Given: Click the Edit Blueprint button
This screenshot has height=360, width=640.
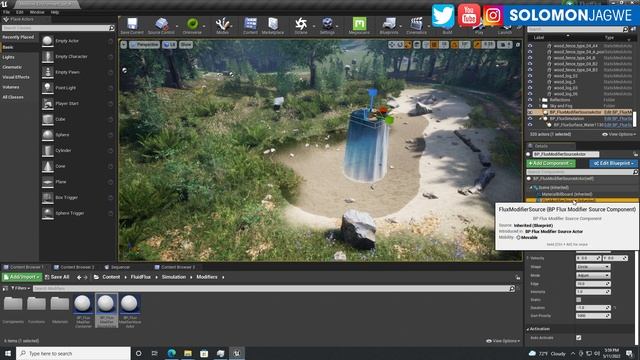Looking at the screenshot, I should (613, 163).
